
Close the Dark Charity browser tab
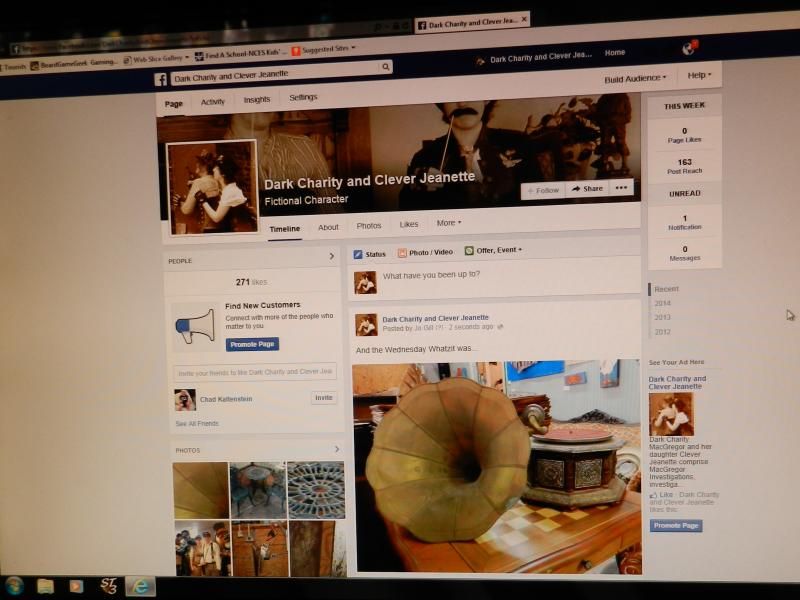point(524,19)
